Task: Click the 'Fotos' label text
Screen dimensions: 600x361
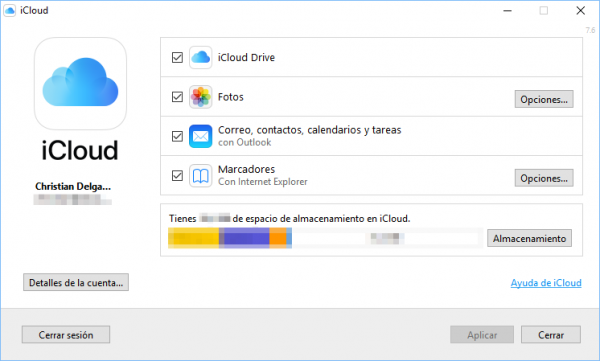Action: (x=231, y=97)
